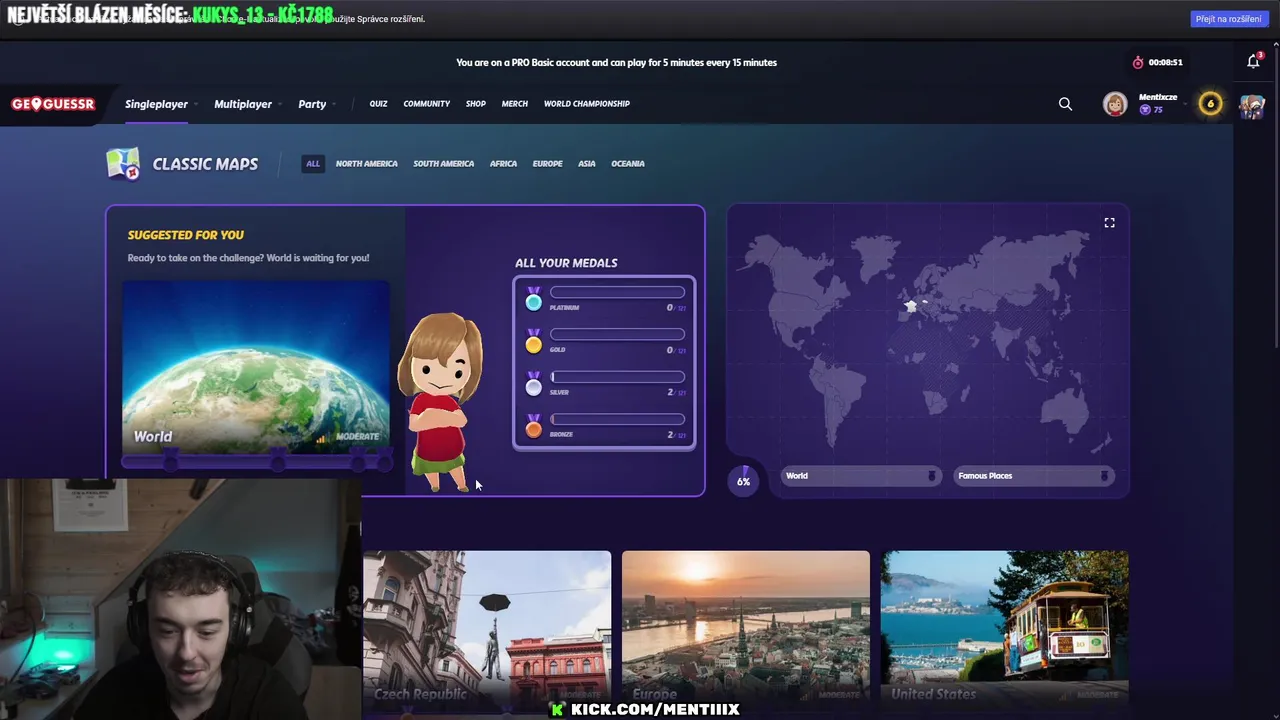Viewport: 1280px width, 720px height.
Task: Filter maps by Africa
Action: click(x=503, y=164)
